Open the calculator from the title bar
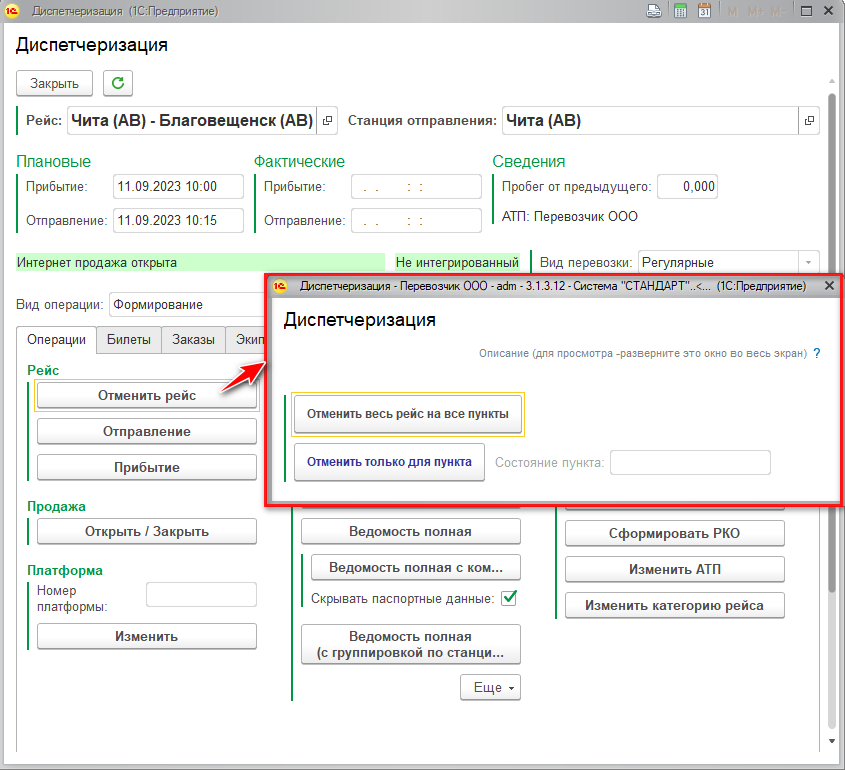This screenshot has width=845, height=770. 680,11
